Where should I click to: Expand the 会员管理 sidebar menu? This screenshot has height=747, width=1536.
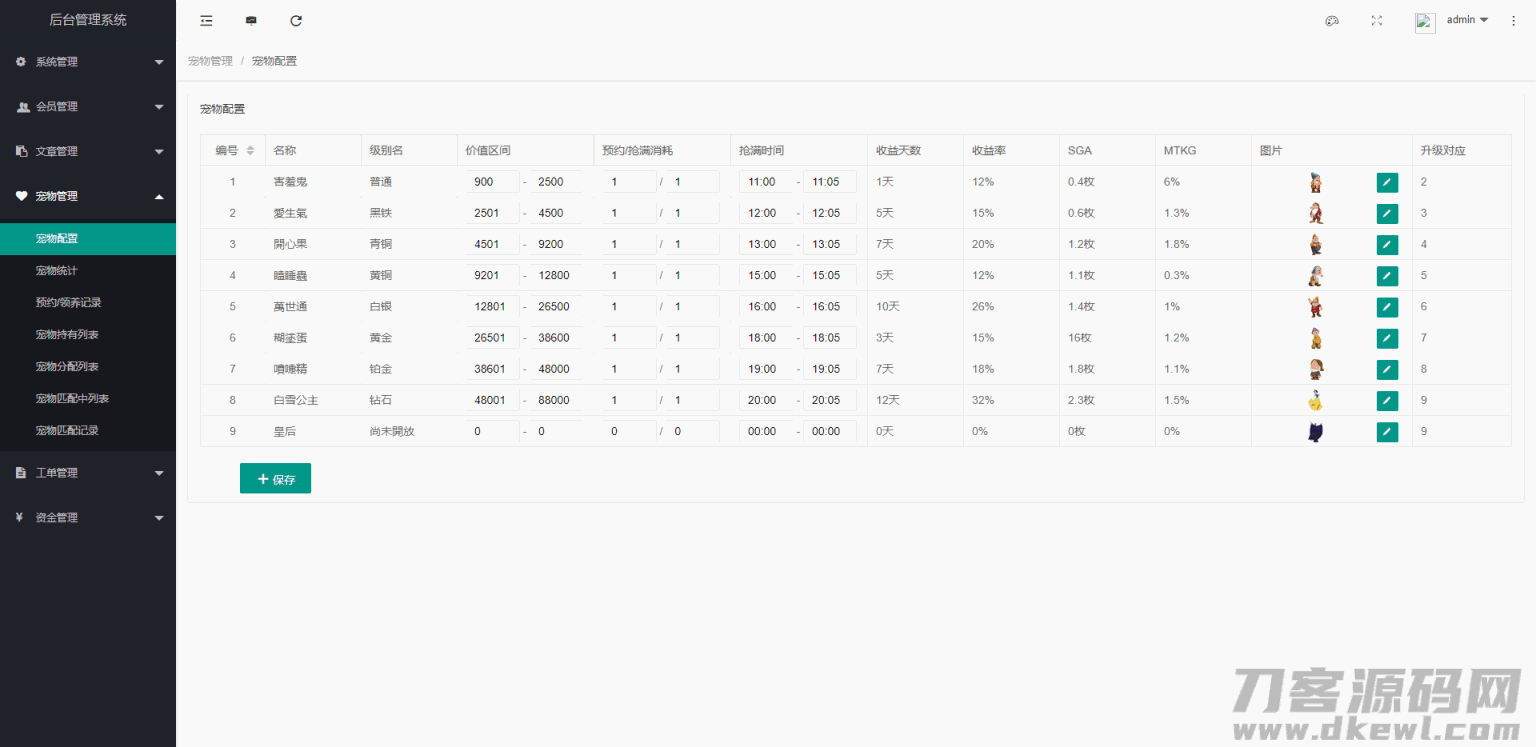88,107
